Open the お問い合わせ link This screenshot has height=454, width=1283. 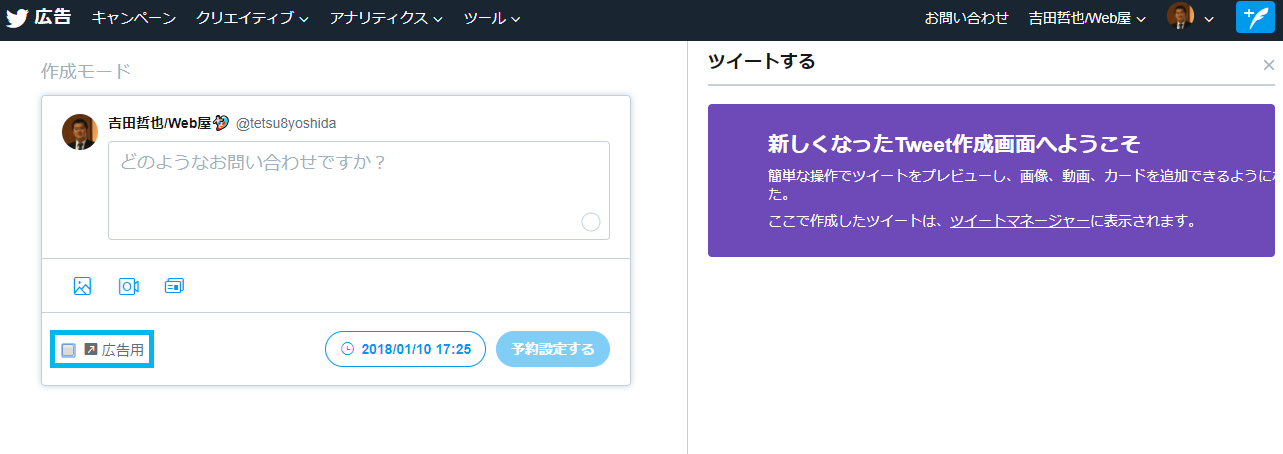(x=966, y=18)
